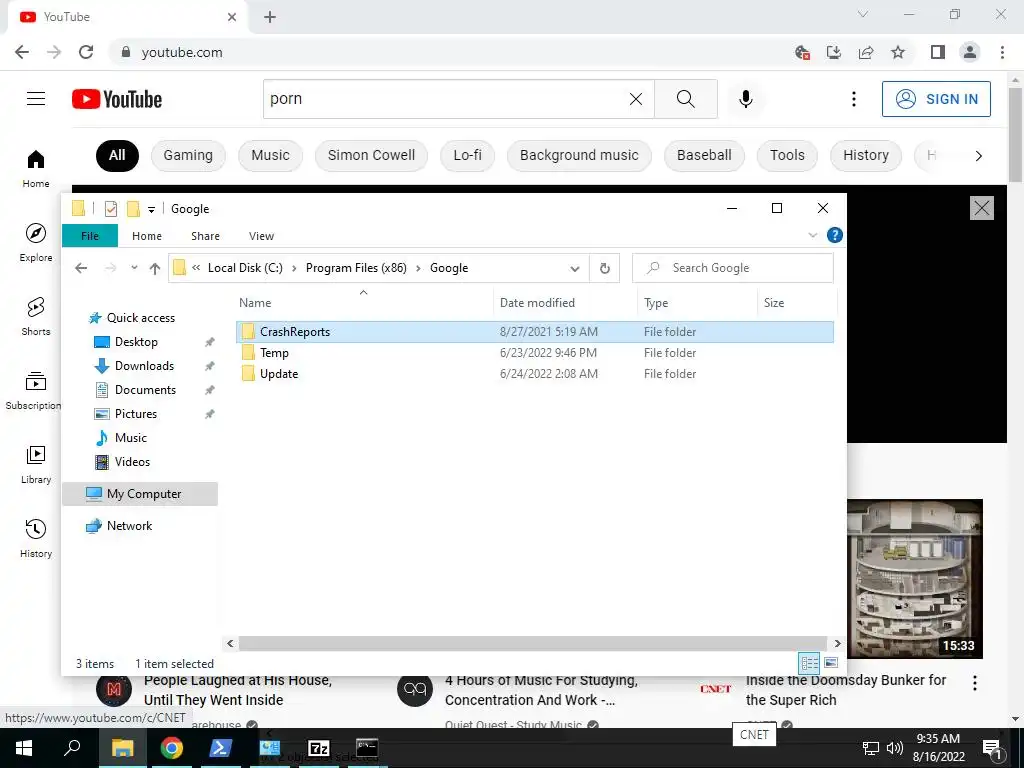Go back in the Chrome browser
Image resolution: width=1024 pixels, height=768 pixels.
pyautogui.click(x=22, y=52)
